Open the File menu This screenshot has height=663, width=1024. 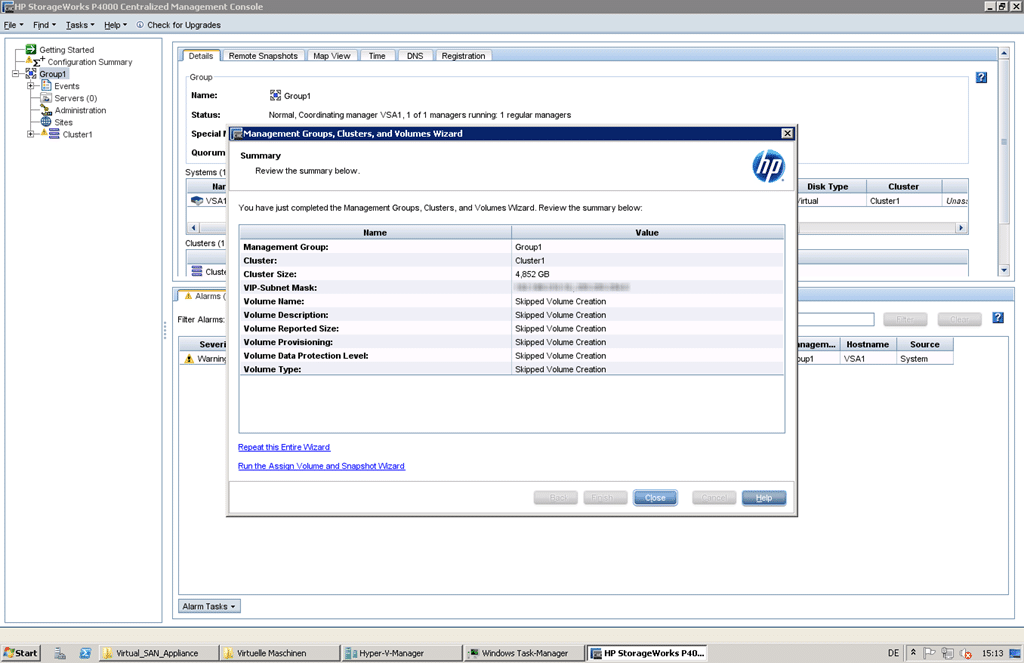click(x=13, y=25)
